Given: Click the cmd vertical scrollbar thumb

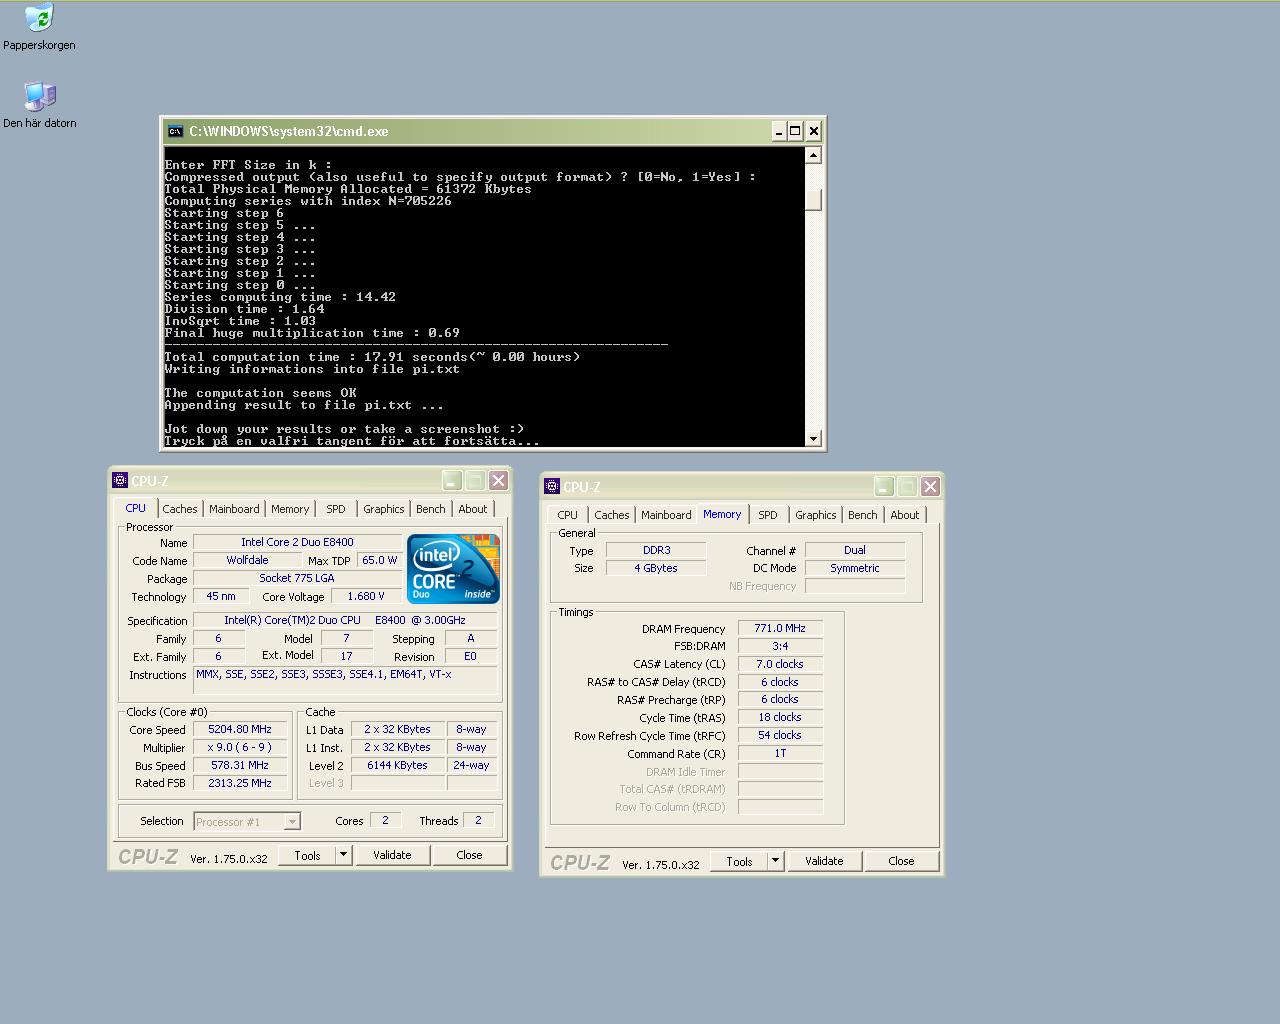Looking at the screenshot, I should coord(813,200).
